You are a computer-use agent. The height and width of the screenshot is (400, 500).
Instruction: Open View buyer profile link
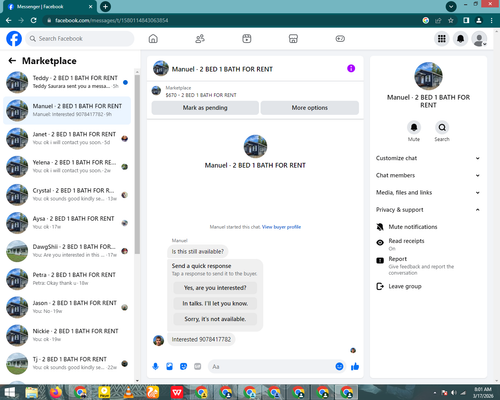[281, 227]
